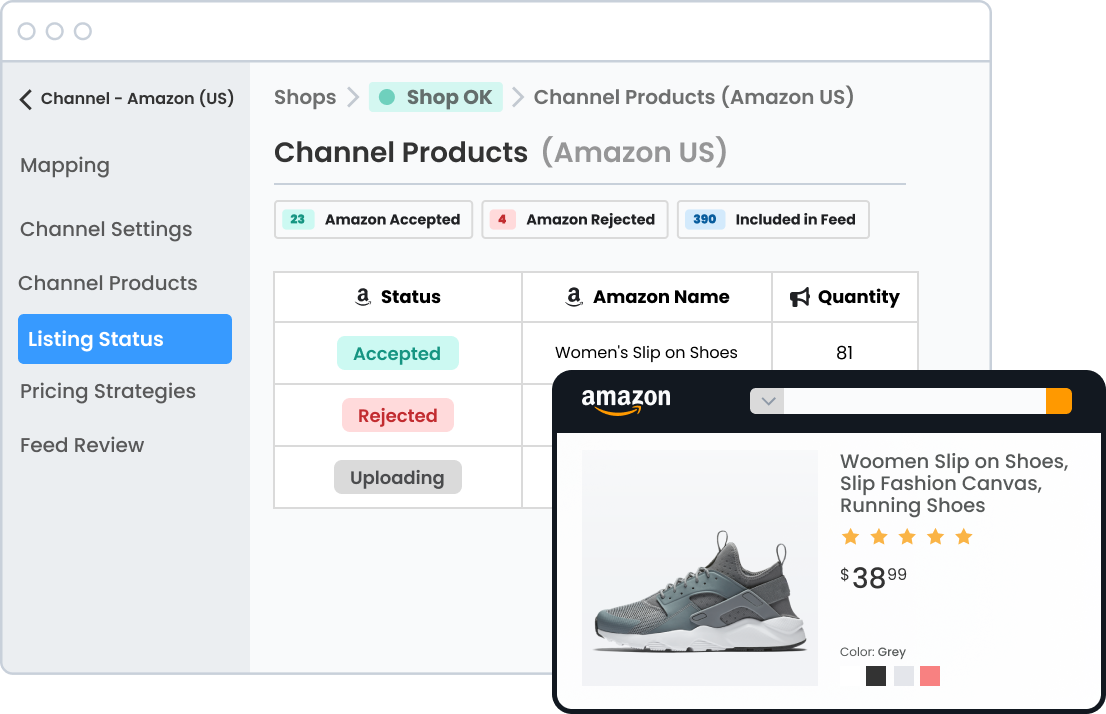Click the Amazon icon in the Status column header
This screenshot has width=1106, height=714.
point(362,296)
